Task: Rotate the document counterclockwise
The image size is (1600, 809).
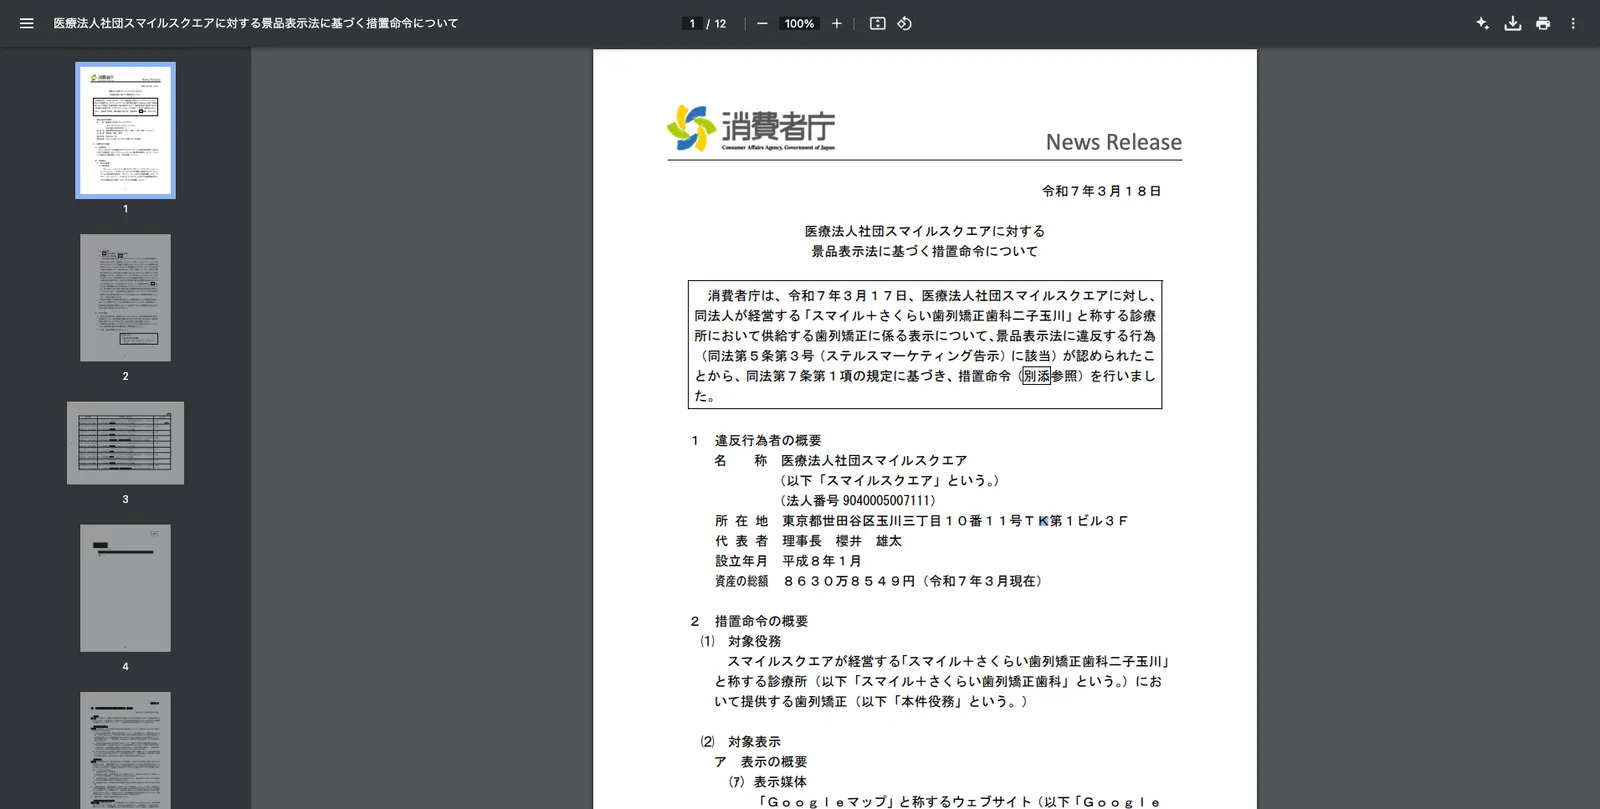Action: tap(904, 23)
